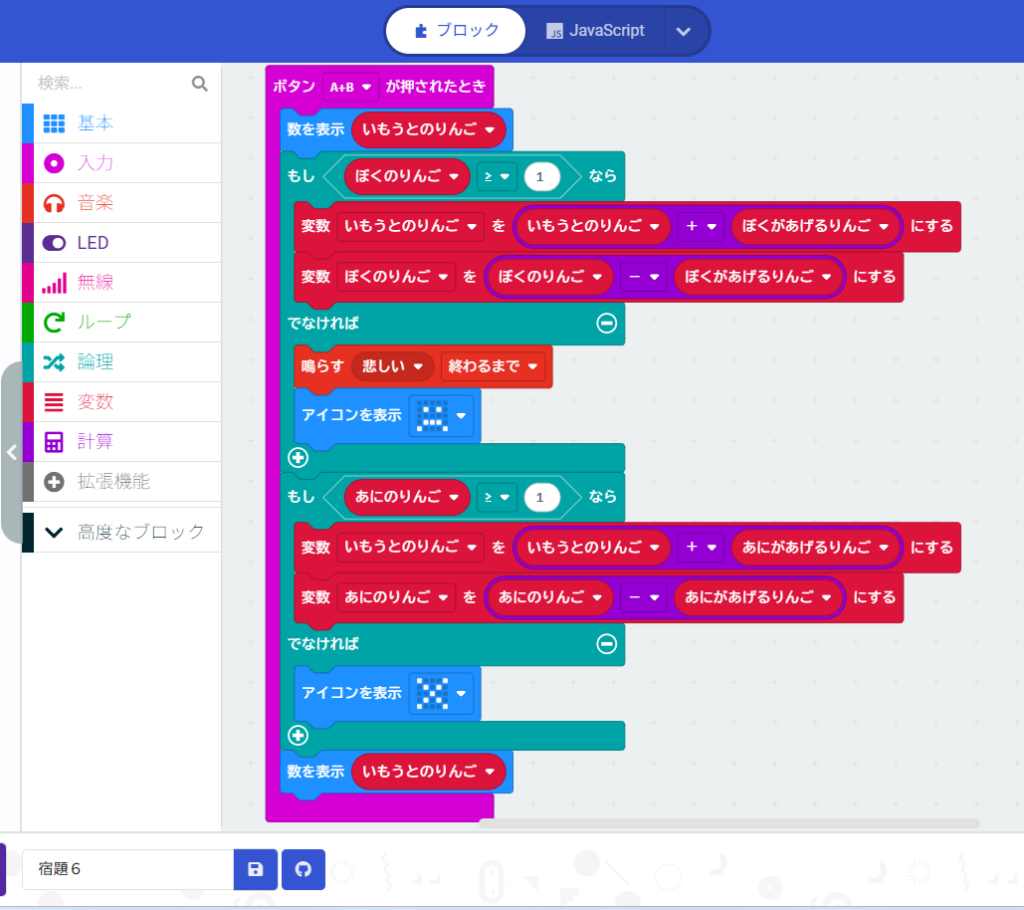The height and width of the screenshot is (910, 1024).
Task: Open GitHub repository button
Action: point(303,869)
